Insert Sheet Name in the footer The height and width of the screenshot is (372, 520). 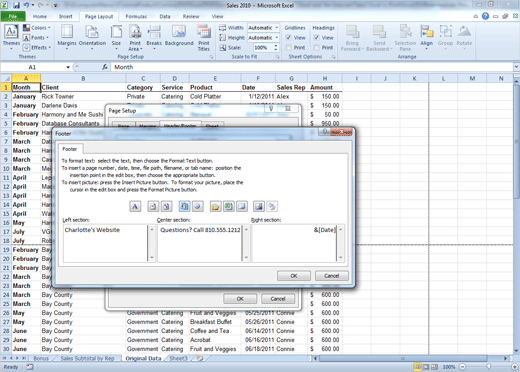click(242, 207)
